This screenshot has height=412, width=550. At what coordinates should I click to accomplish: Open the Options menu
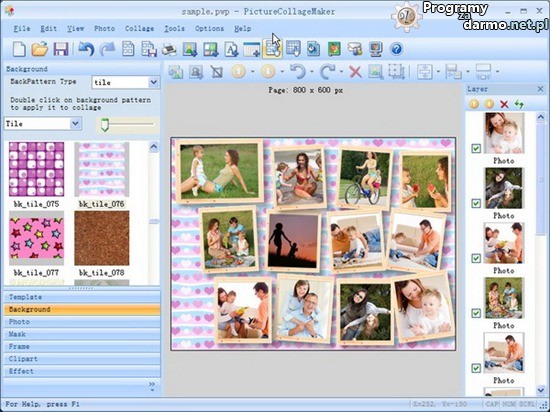click(209, 29)
